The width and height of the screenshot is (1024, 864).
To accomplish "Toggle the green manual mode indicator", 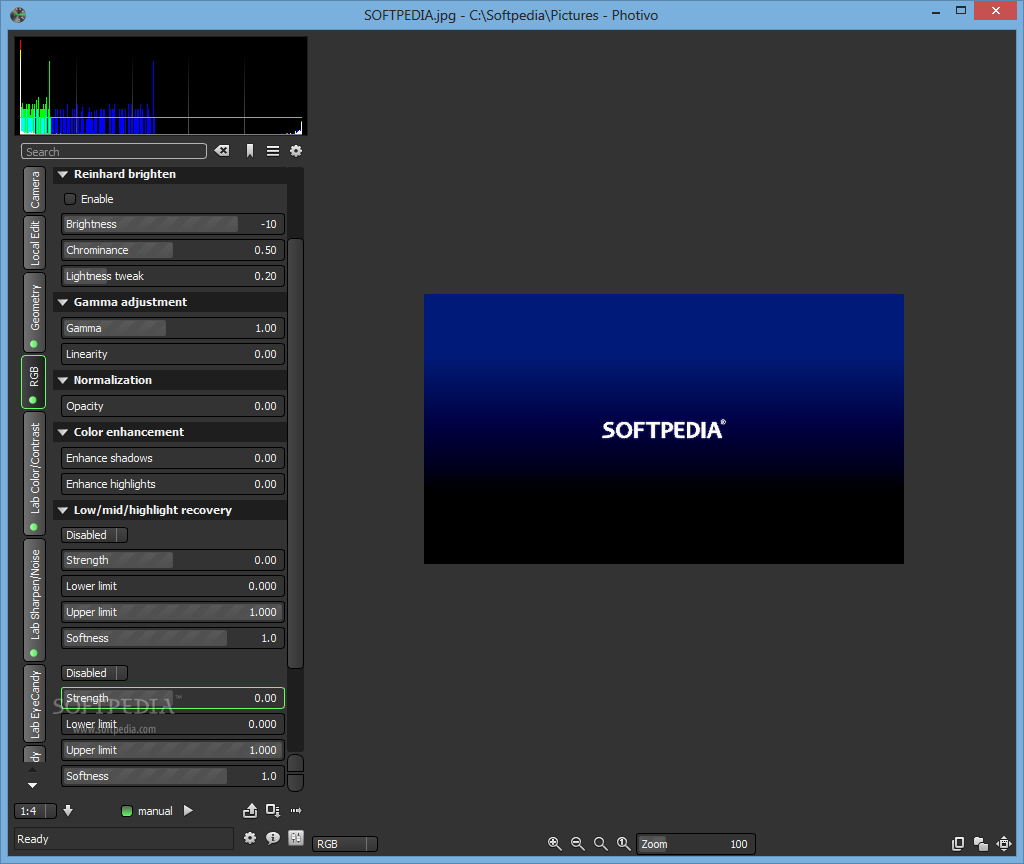I will [127, 811].
